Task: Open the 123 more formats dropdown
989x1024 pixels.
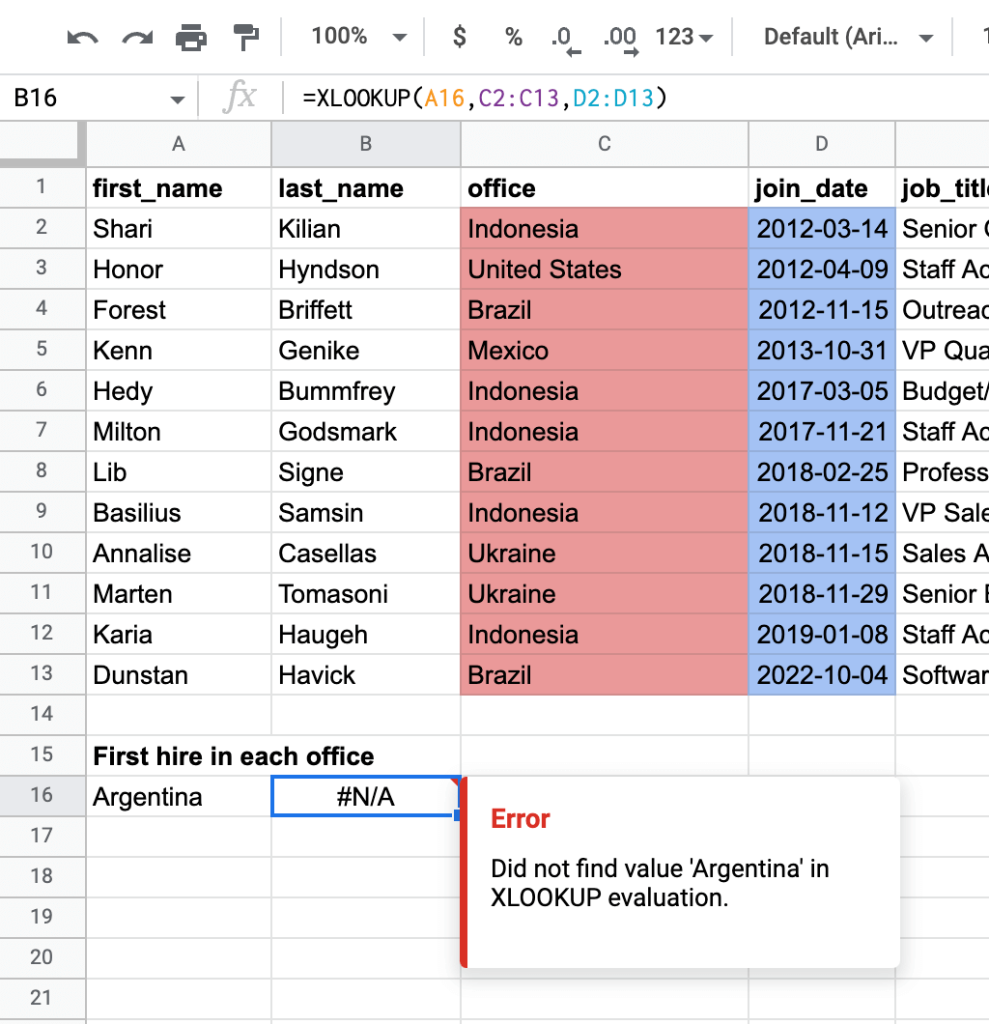Action: (683, 37)
